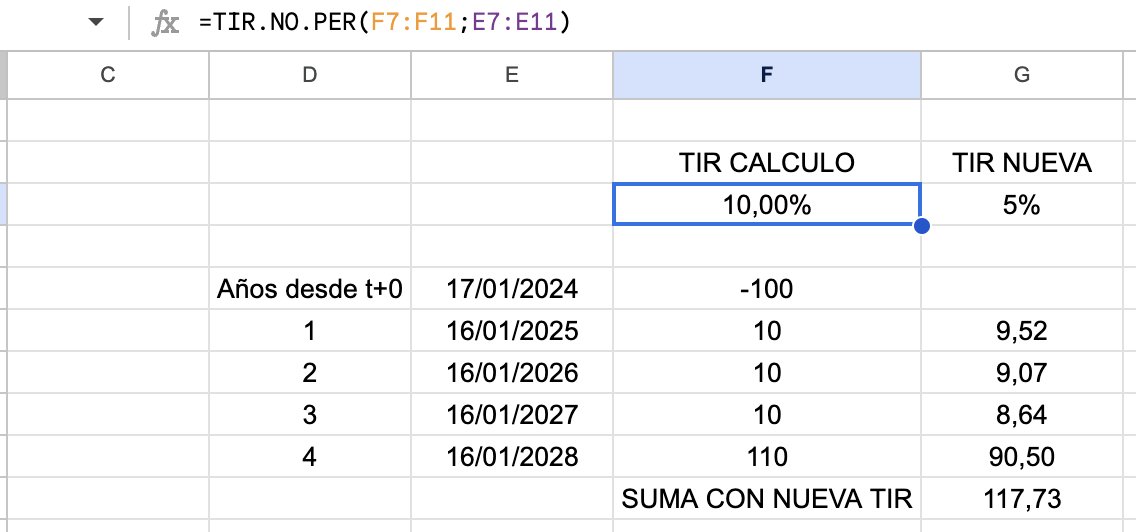The width and height of the screenshot is (1136, 532).
Task: Select the value 10 next to 16/01/2025
Action: click(767, 331)
